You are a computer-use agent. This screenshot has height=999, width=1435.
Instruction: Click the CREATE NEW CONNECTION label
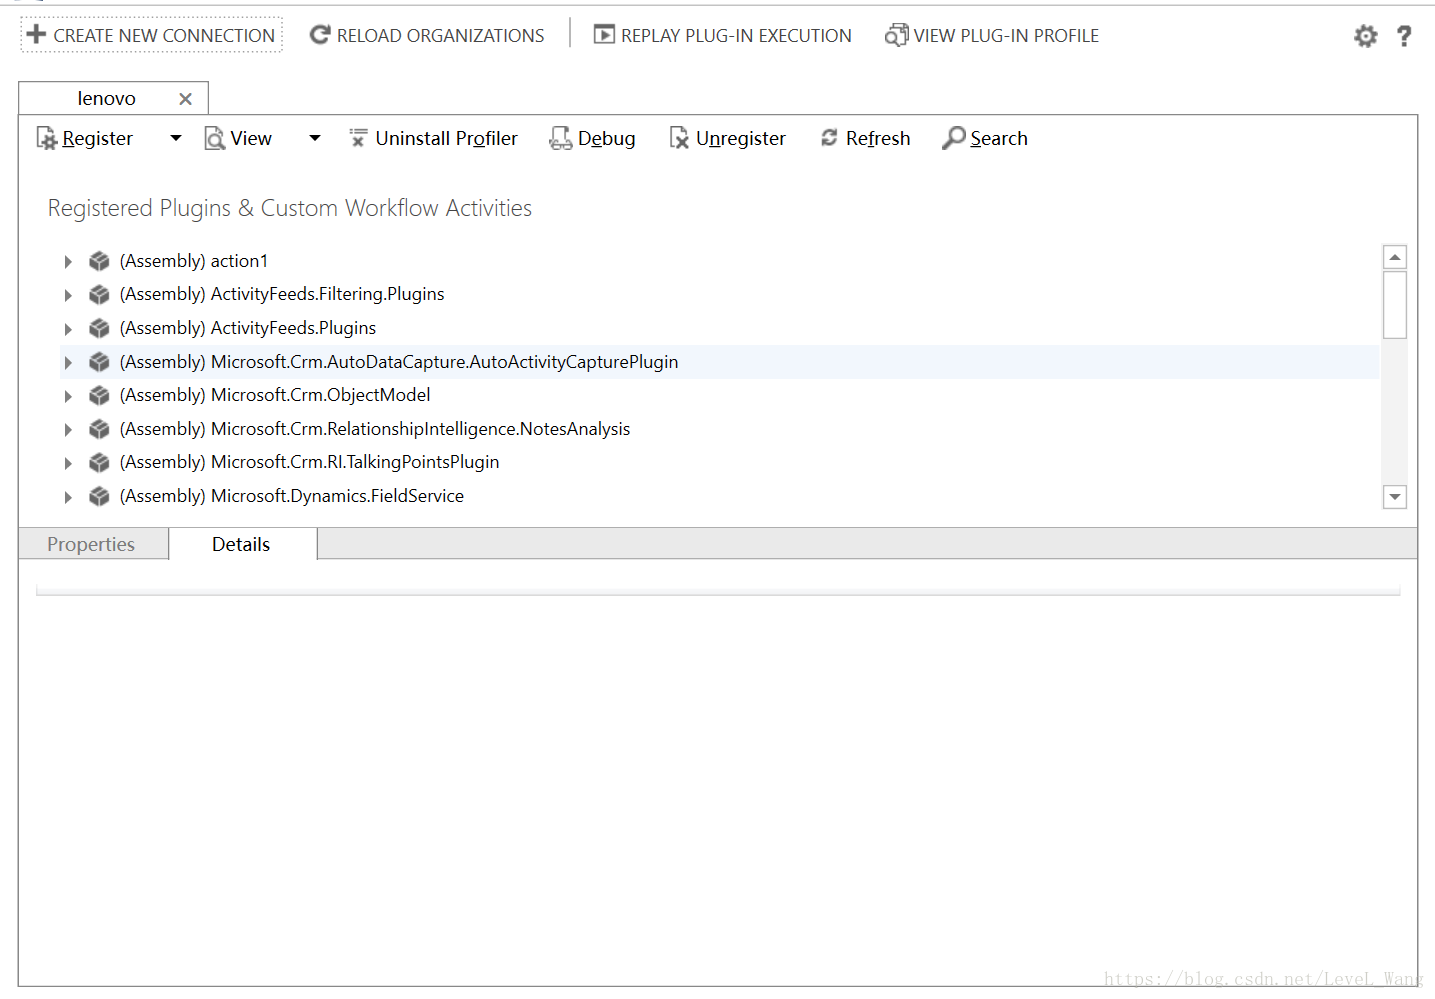164,36
